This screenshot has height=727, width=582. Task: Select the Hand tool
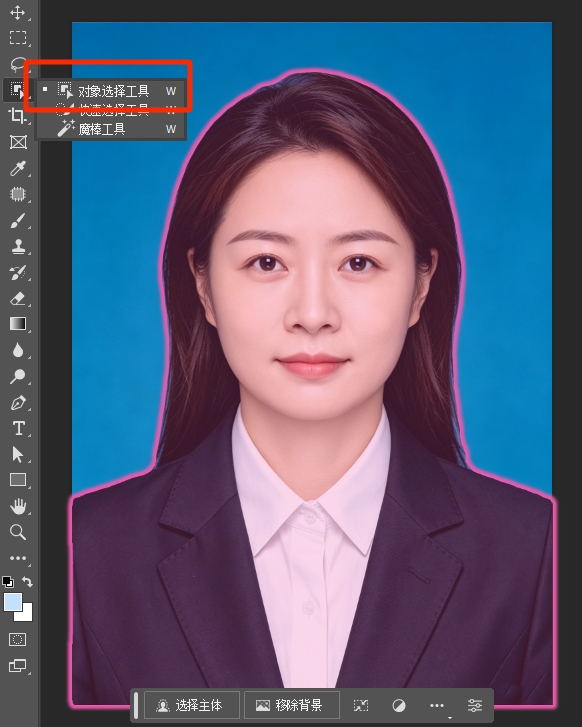coord(18,506)
